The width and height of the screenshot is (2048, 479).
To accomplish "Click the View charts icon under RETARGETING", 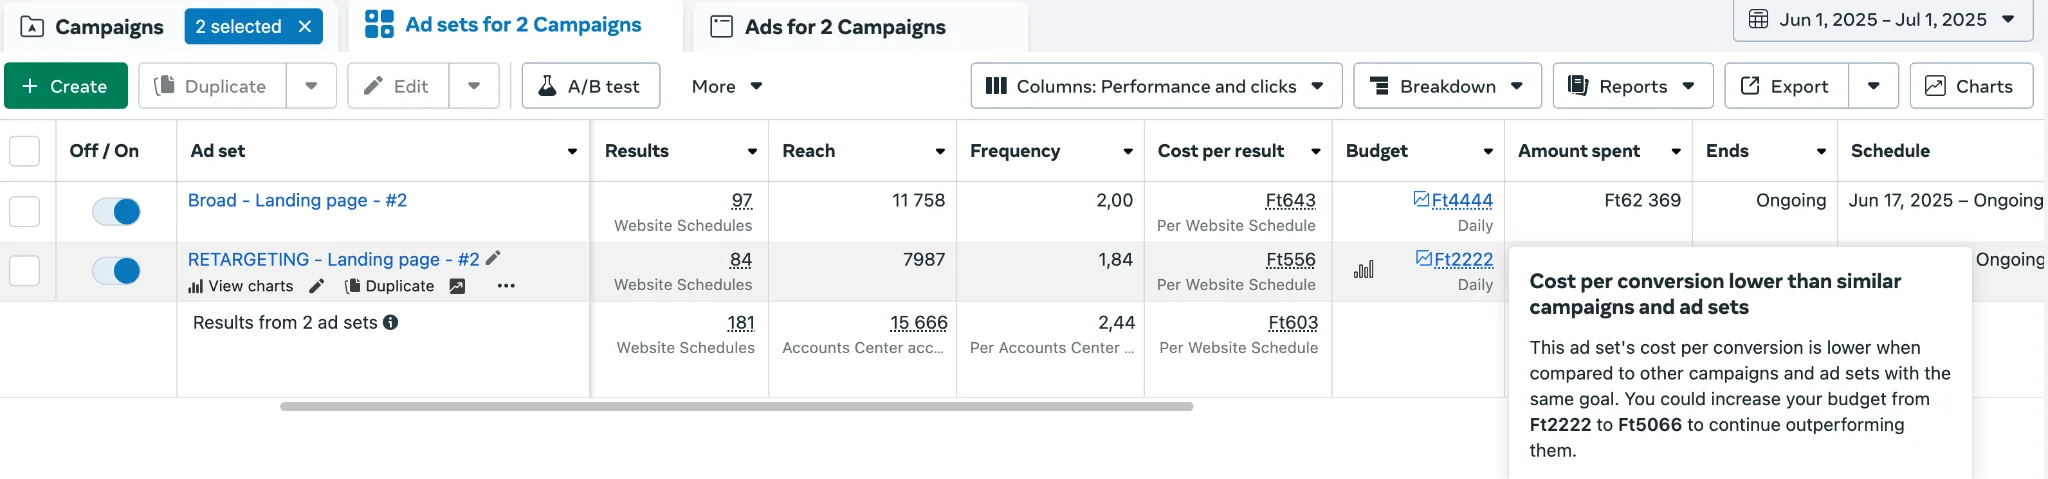I will (196, 286).
